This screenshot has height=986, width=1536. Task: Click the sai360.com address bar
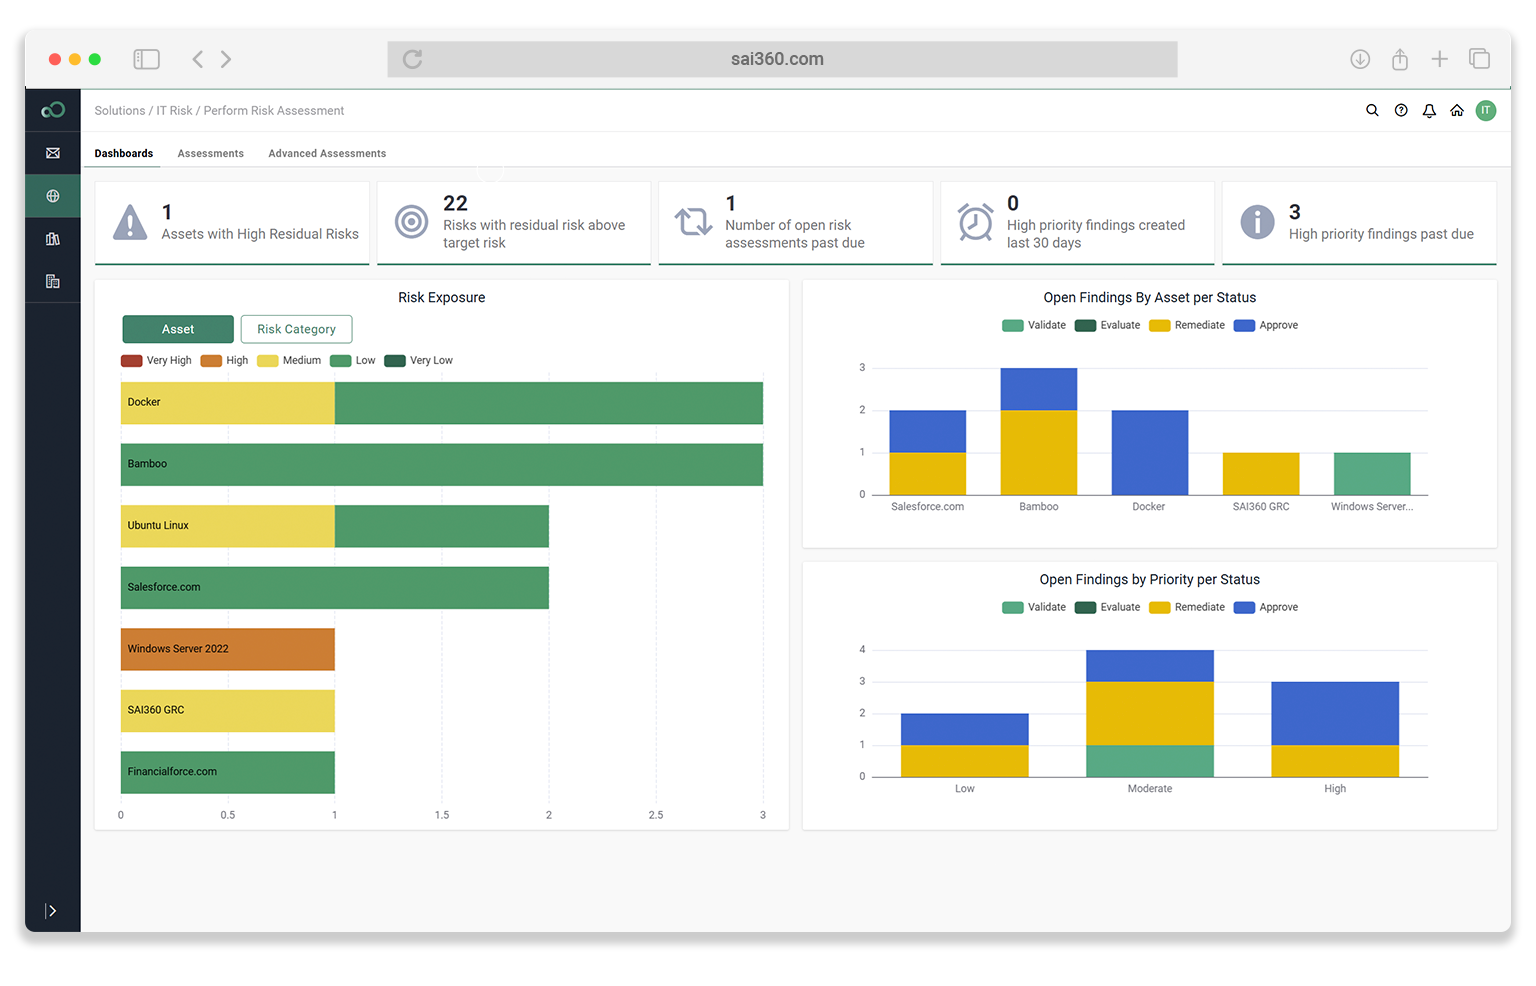[782, 59]
